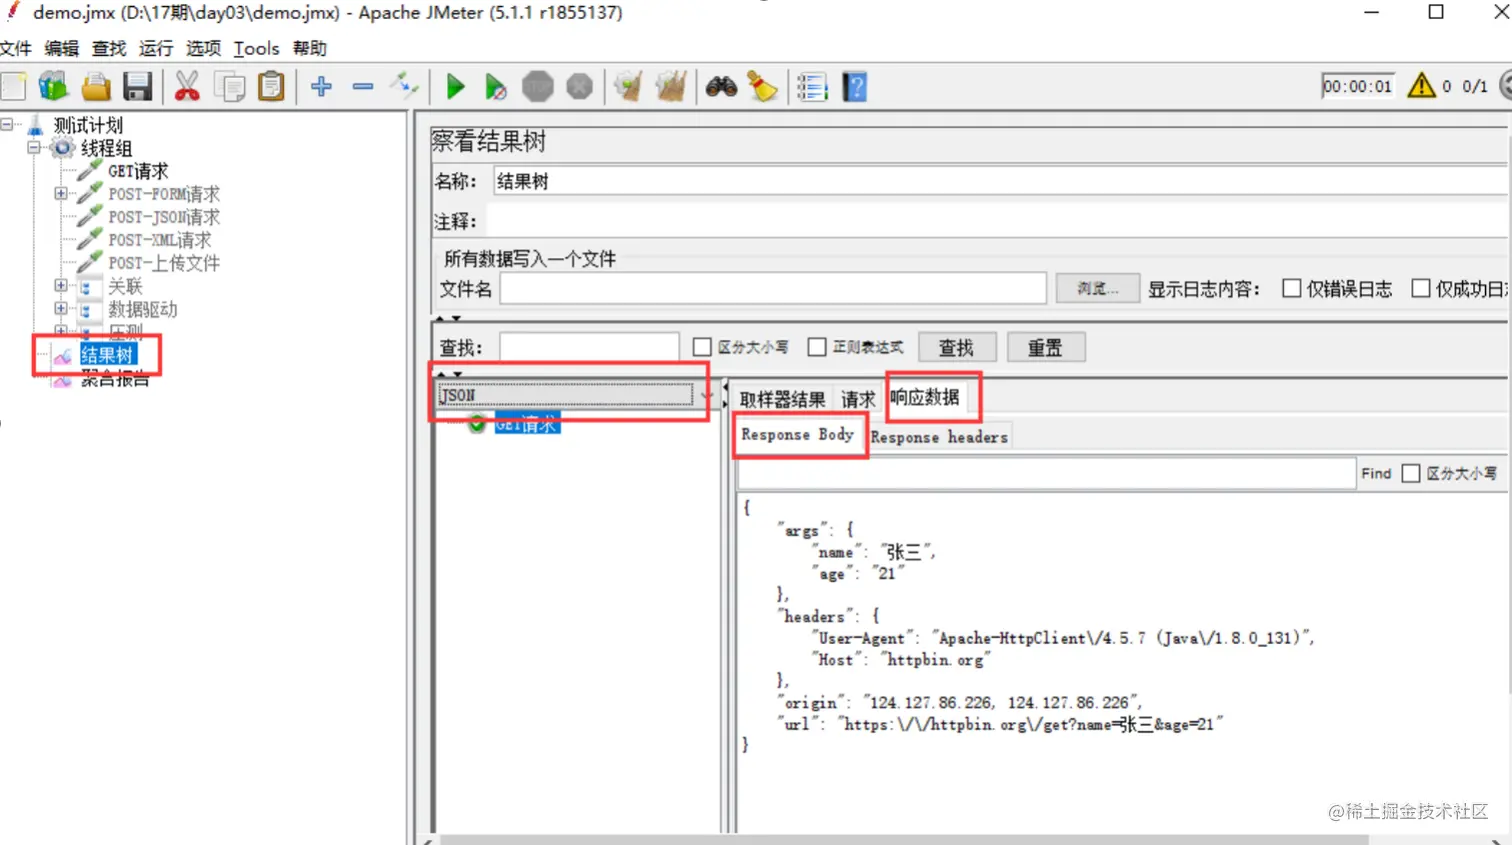Expand the 数据驱动 node
1512x845 pixels.
coord(61,308)
